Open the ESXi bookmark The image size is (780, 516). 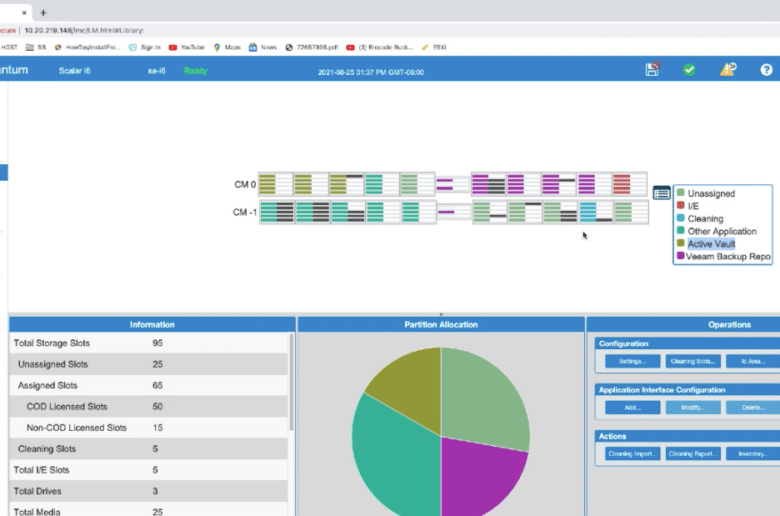click(x=434, y=47)
